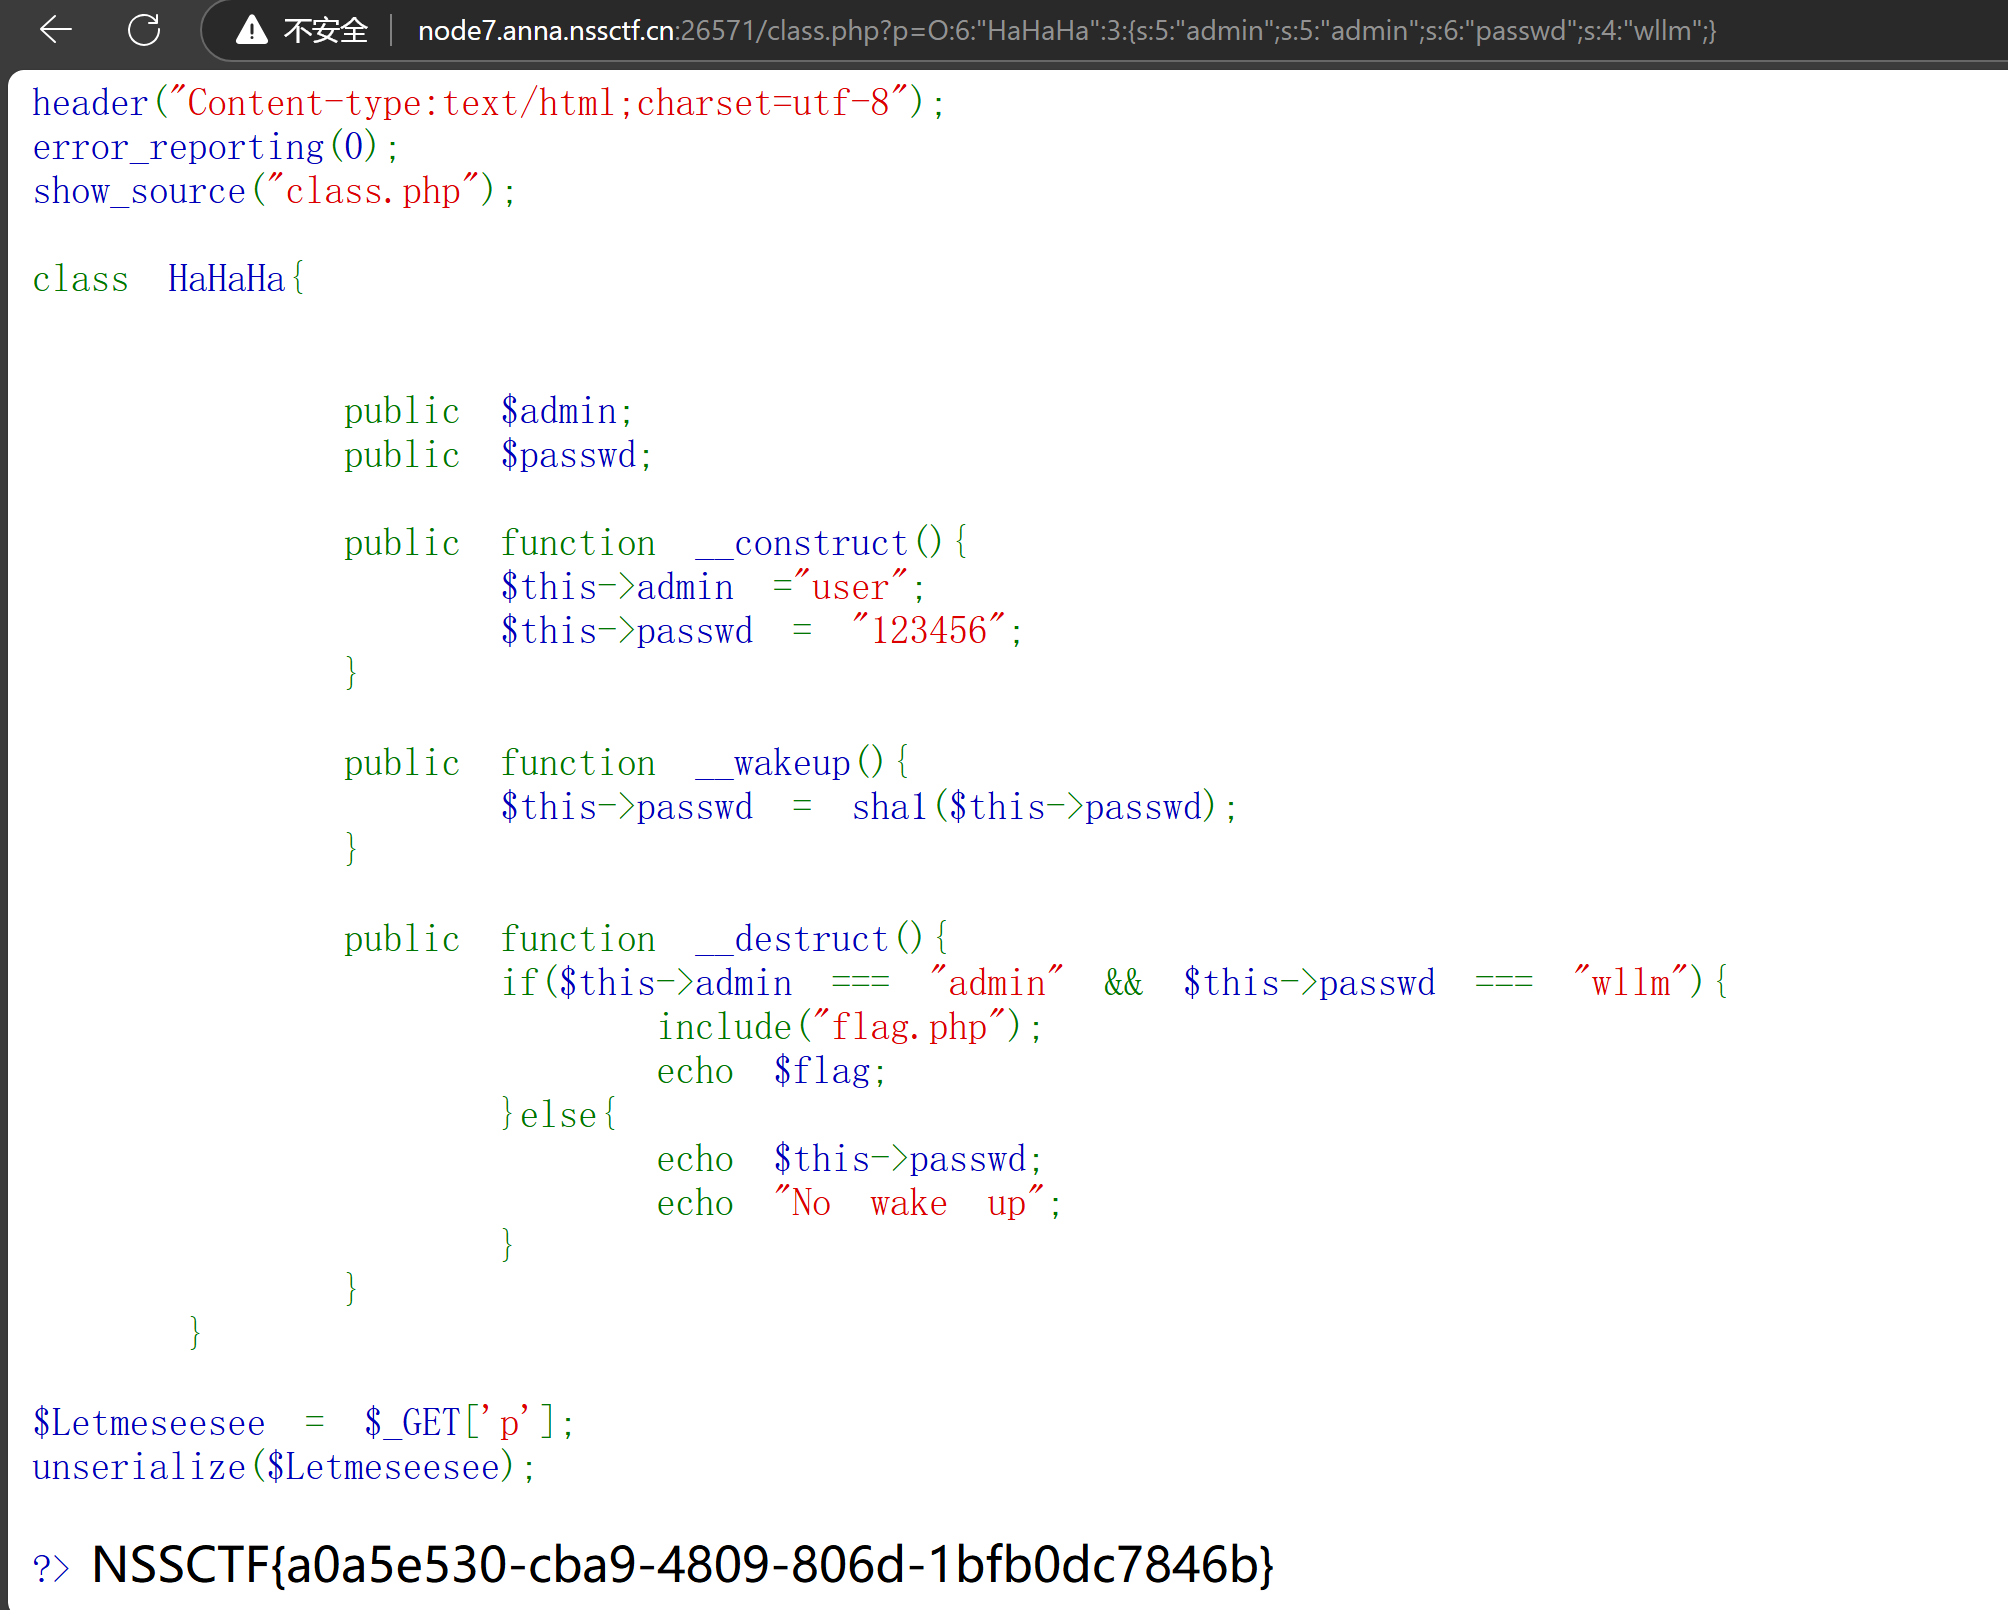This screenshot has width=2008, height=1610.
Task: Click the }else{ line
Action: (x=559, y=1115)
